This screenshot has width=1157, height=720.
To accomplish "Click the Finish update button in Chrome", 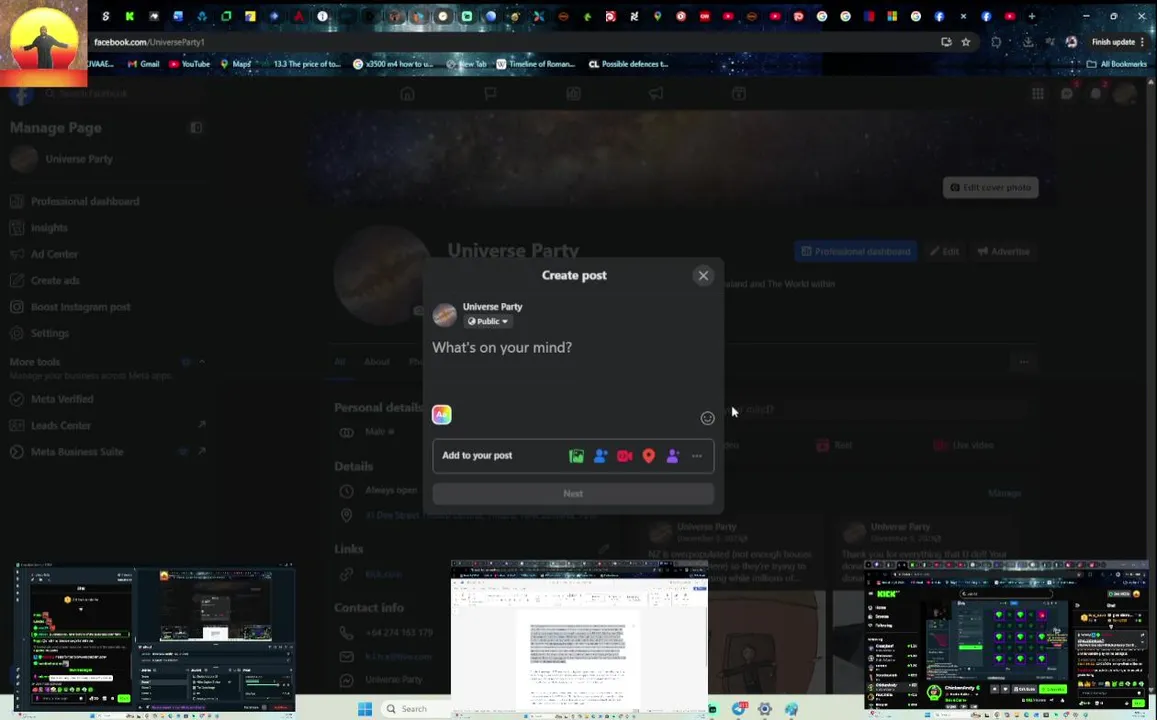I will (1113, 42).
